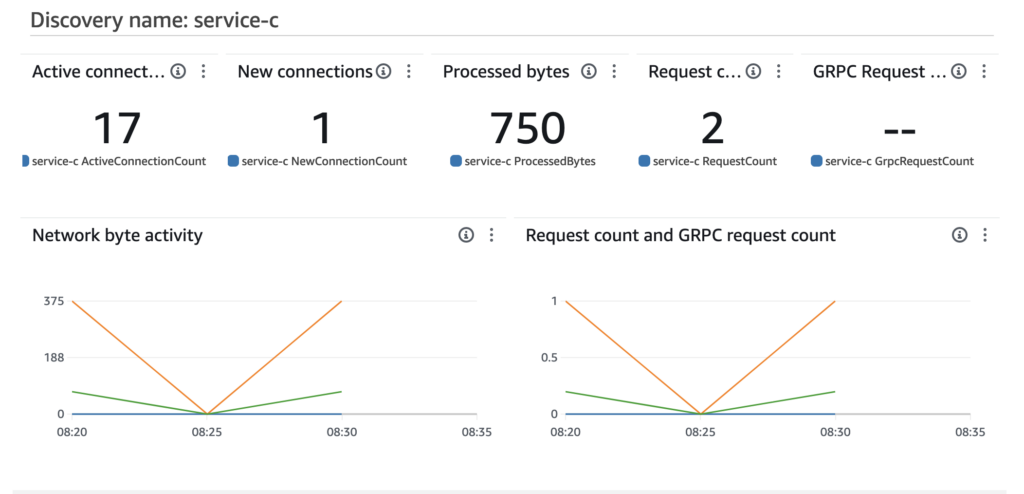Image resolution: width=1024 pixels, height=494 pixels.
Task: Open Active connections widget options menu
Action: coord(204,71)
